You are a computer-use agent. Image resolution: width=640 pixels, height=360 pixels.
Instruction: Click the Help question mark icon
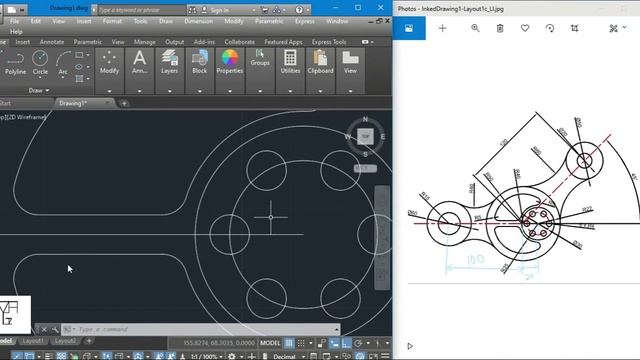[299, 9]
